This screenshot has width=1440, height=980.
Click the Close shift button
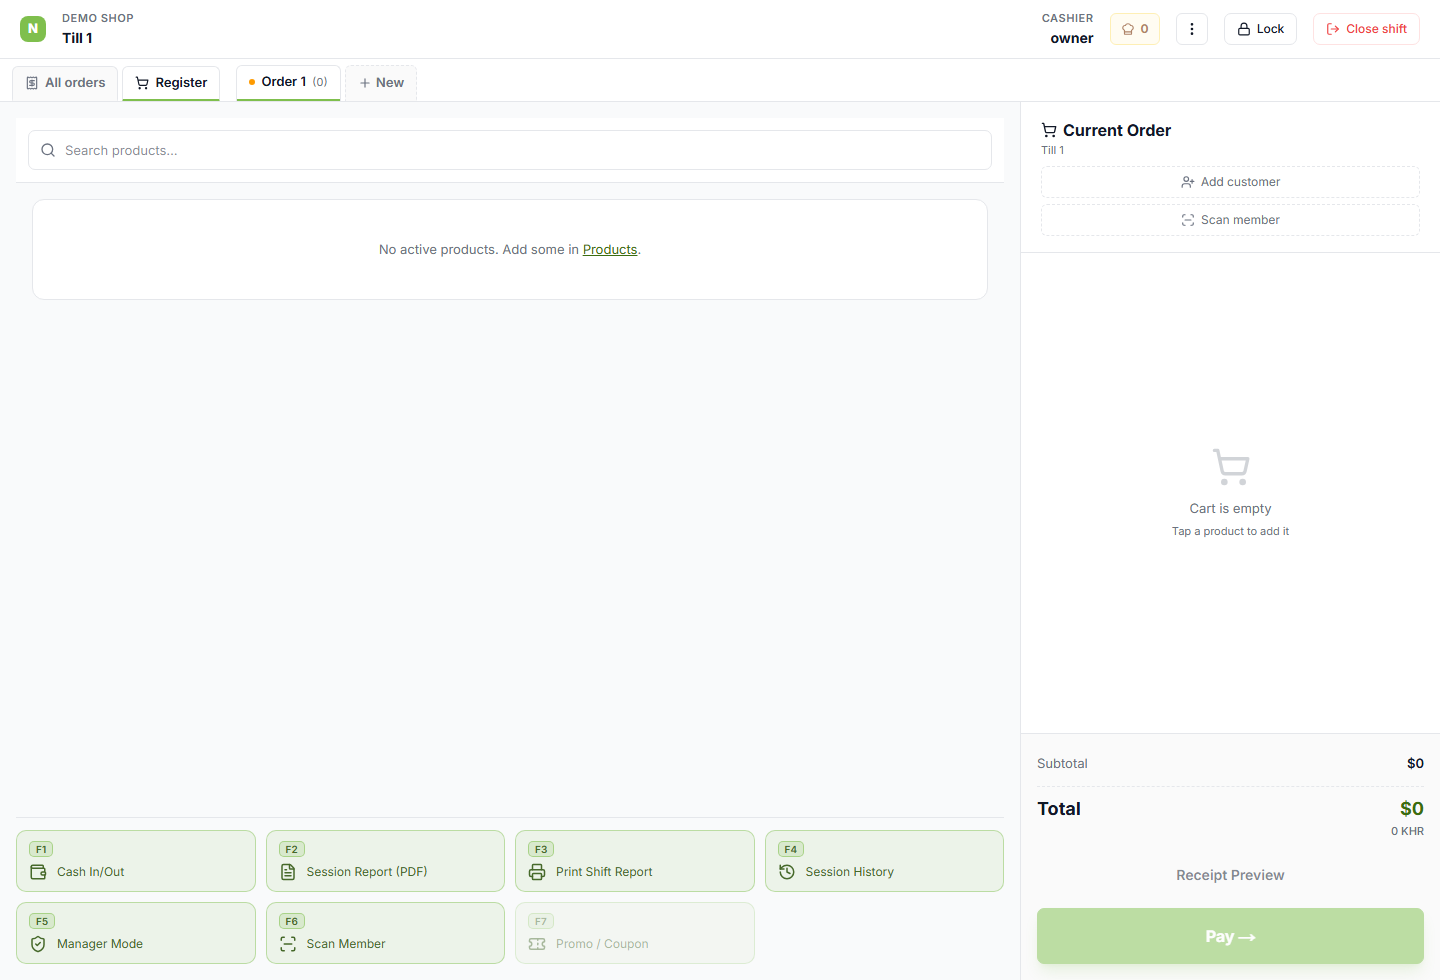point(1366,29)
